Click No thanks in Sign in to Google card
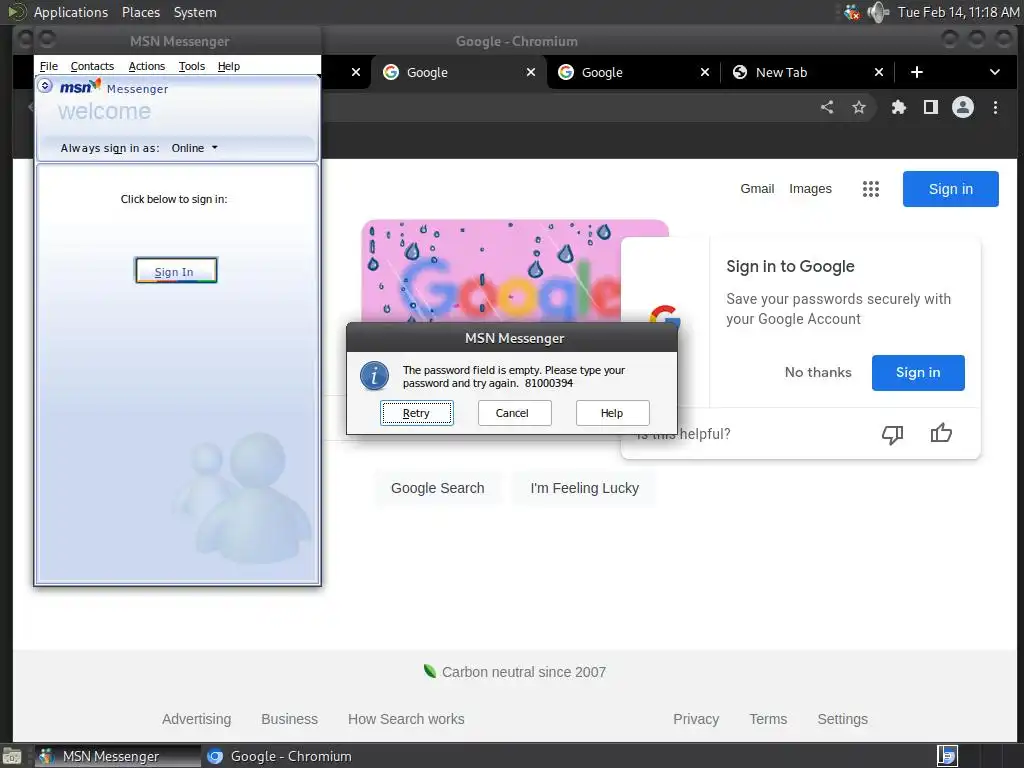Screen dimensions: 1024x768 pos(818,372)
